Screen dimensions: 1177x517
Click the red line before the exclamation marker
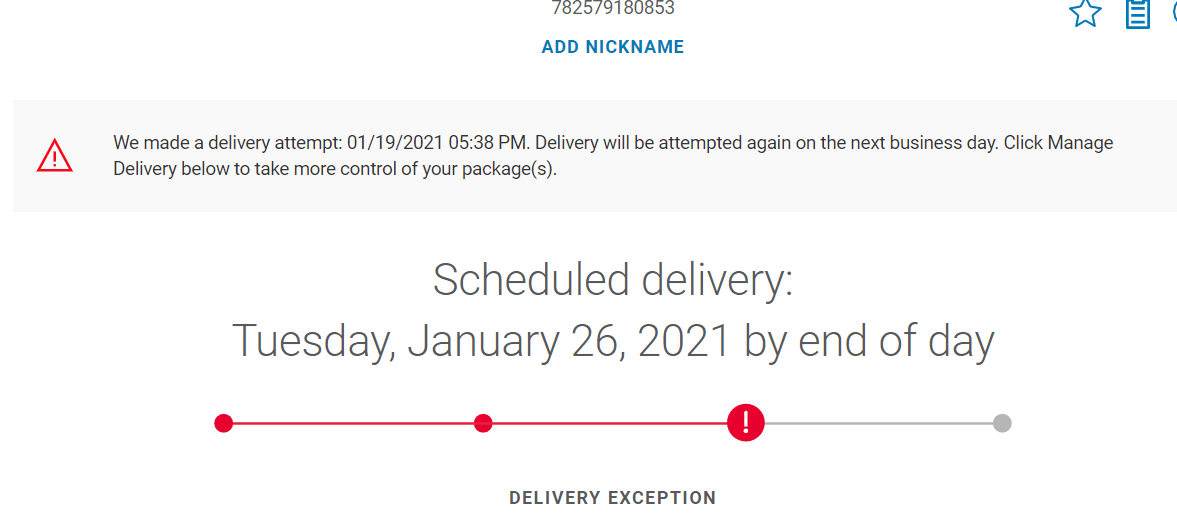point(610,423)
